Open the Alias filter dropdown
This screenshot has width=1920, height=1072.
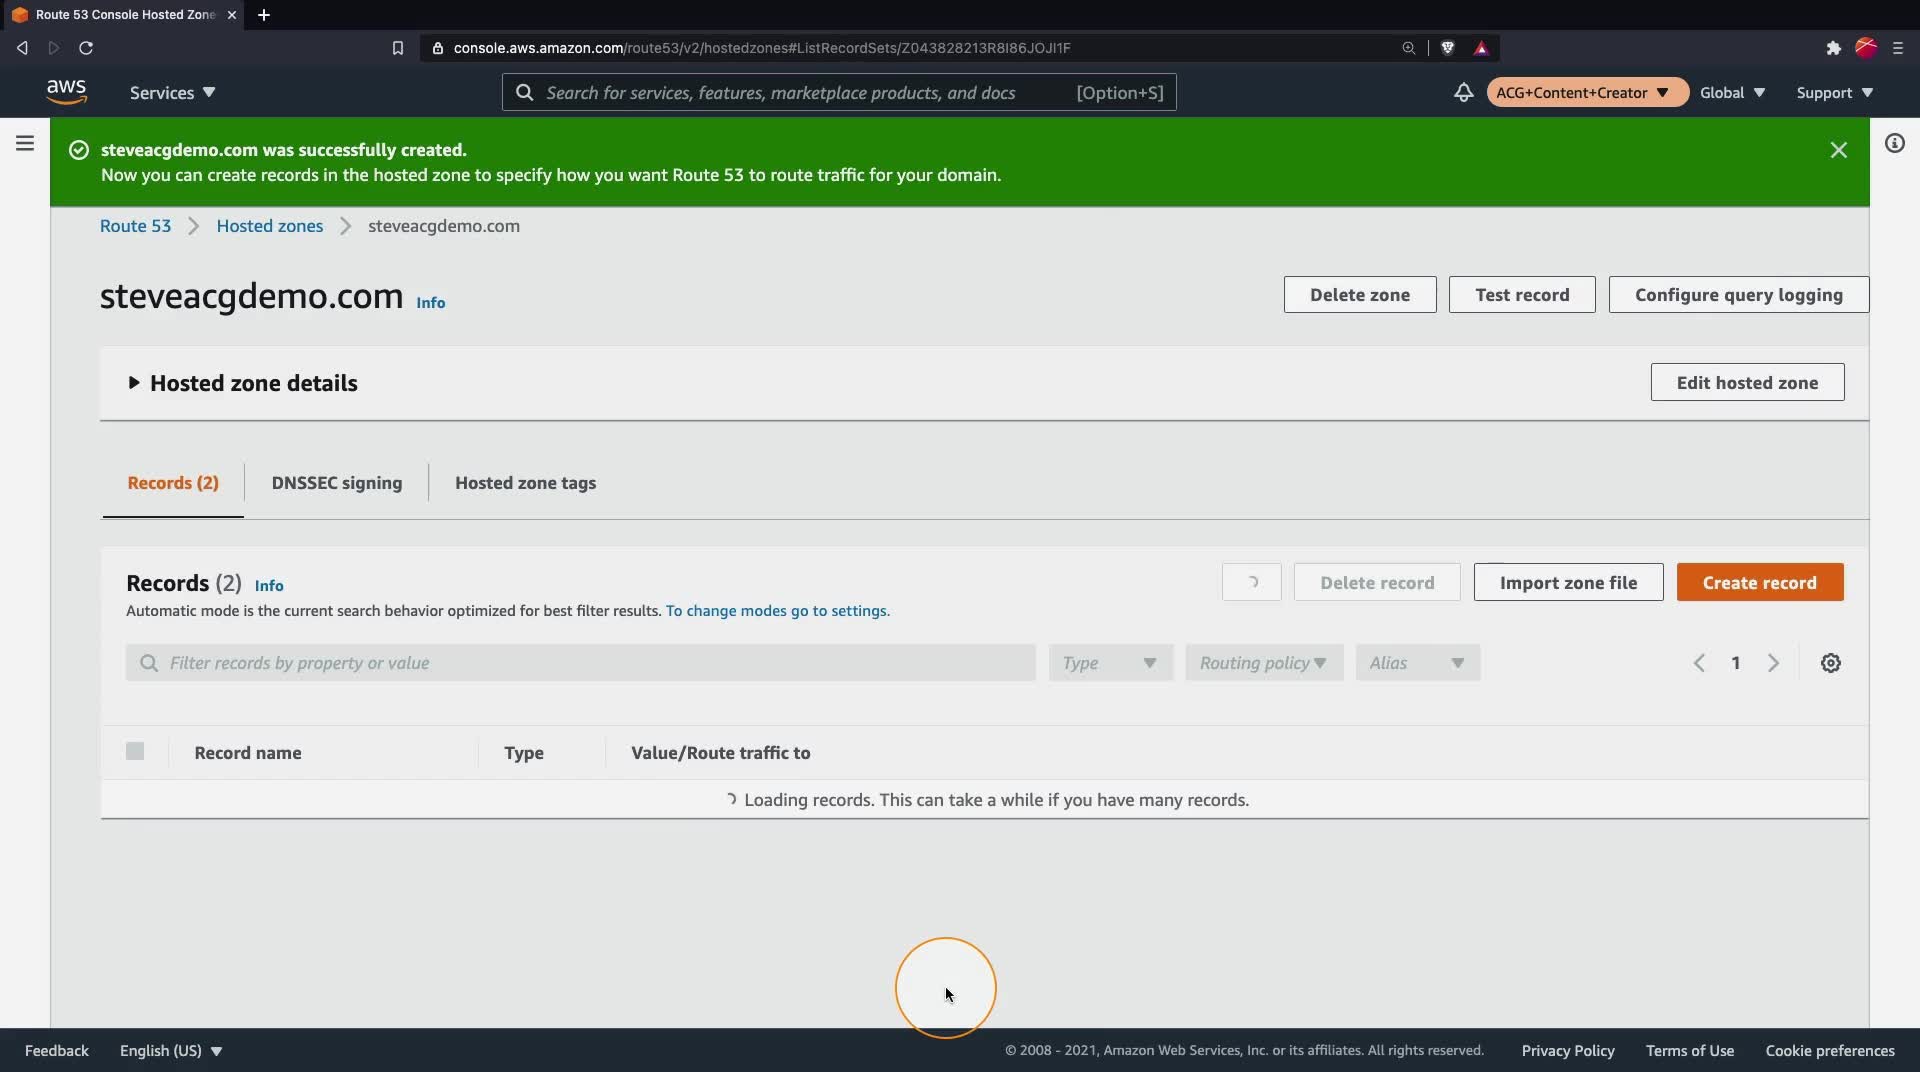click(1417, 663)
